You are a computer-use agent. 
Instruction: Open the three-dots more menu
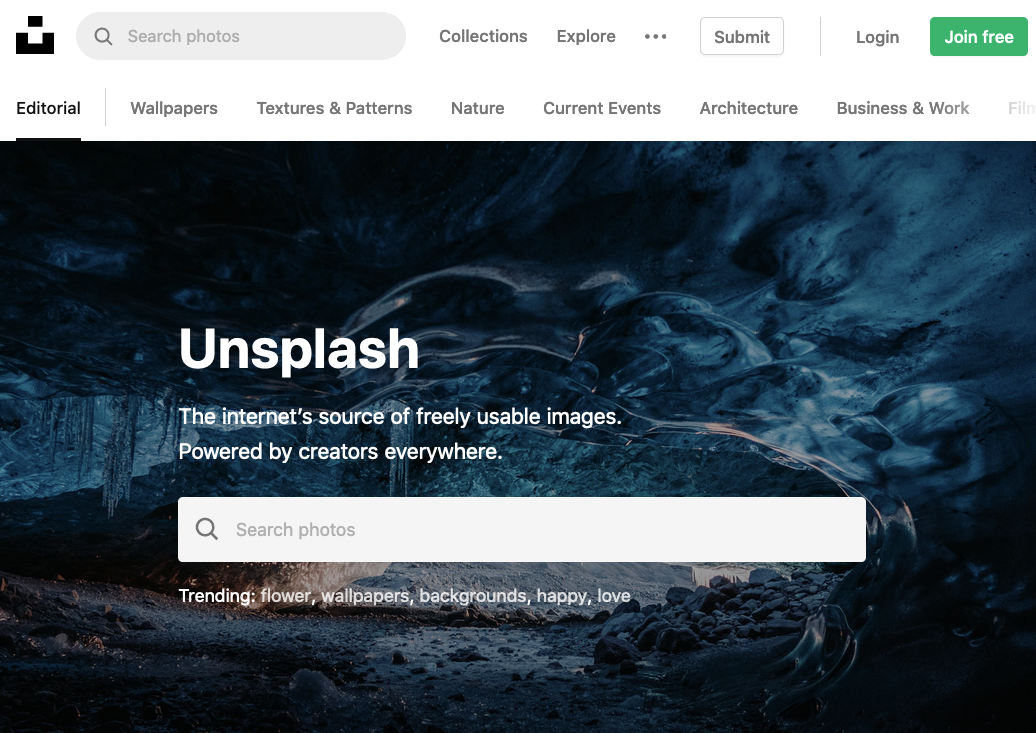[655, 36]
